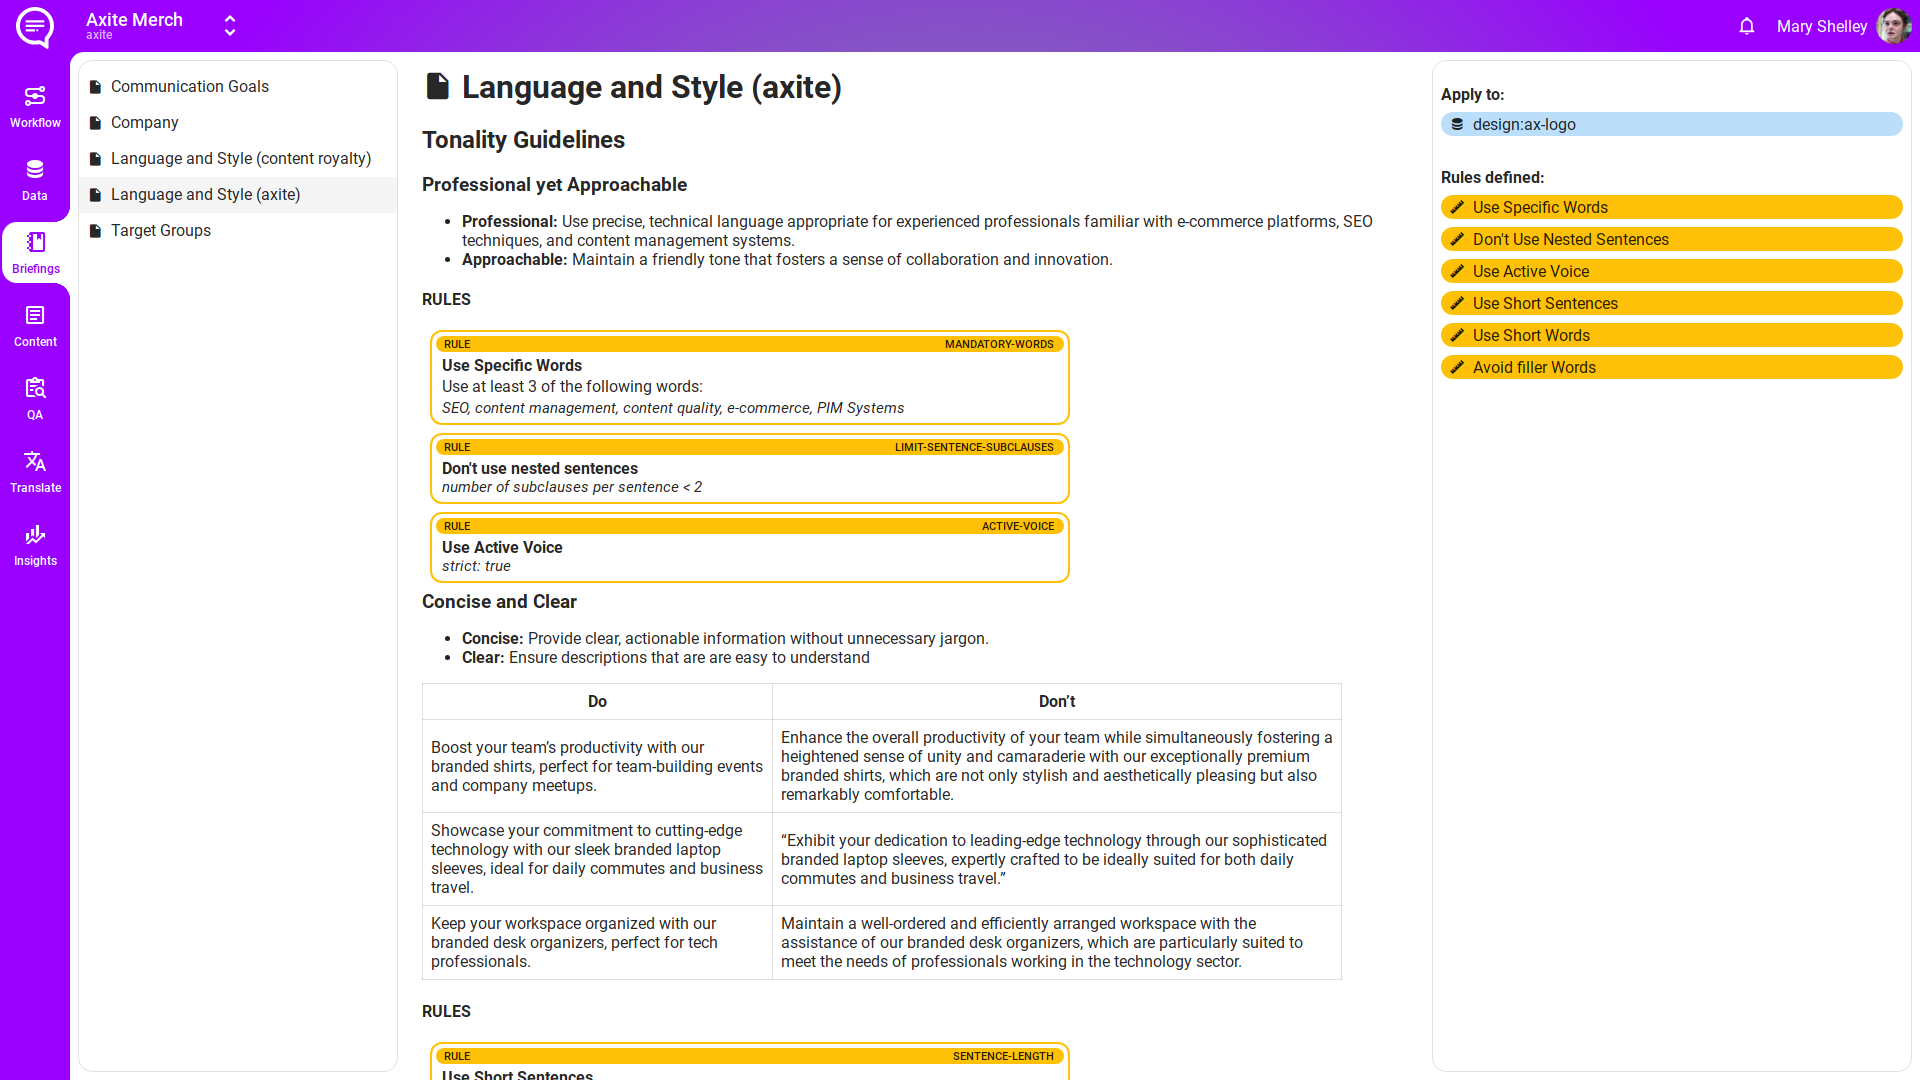
Task: Click the notification bell icon
Action: click(1746, 27)
